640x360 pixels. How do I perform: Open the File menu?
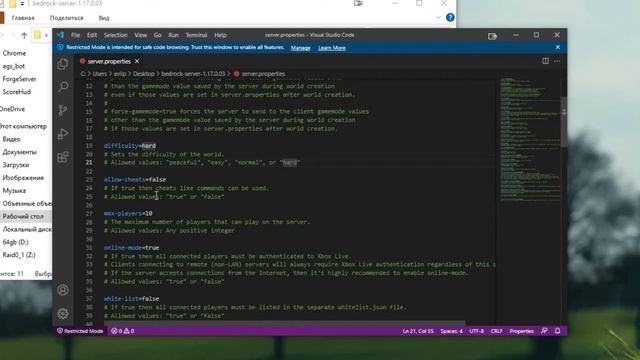76,35
